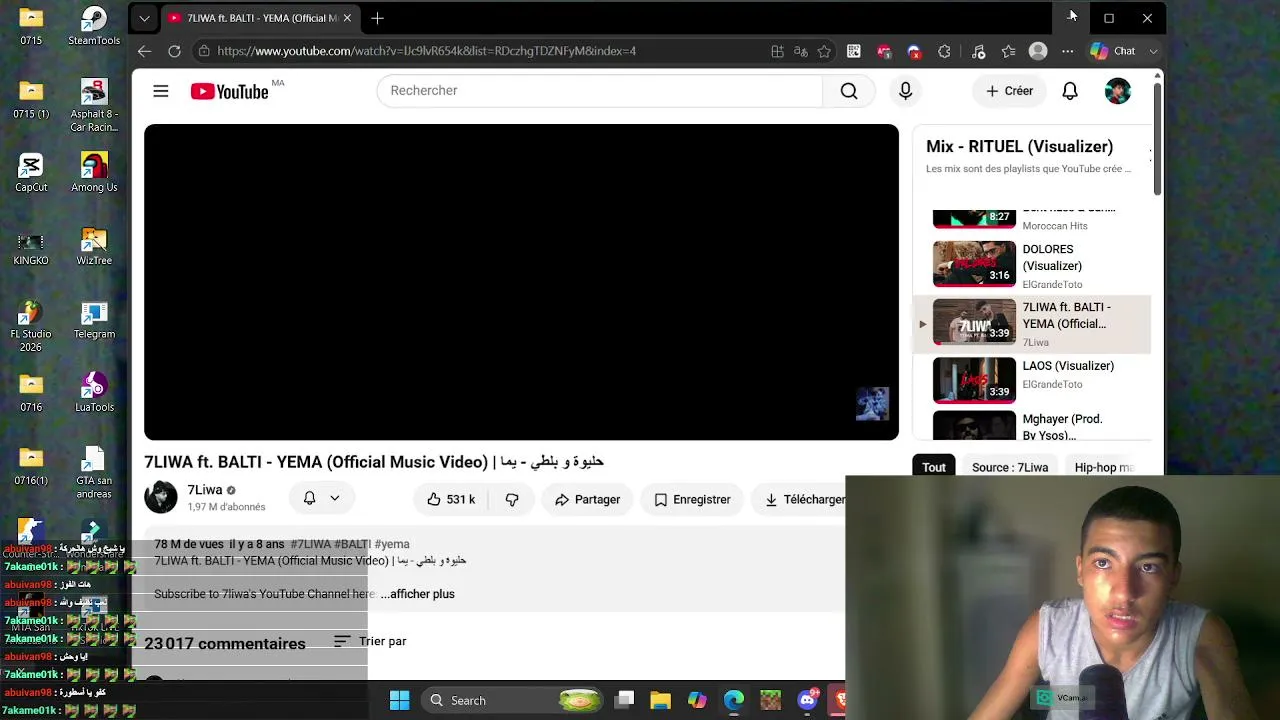This screenshot has width=1280, height=720.
Task: Expand the description with afficher plus
Action: [x=418, y=594]
